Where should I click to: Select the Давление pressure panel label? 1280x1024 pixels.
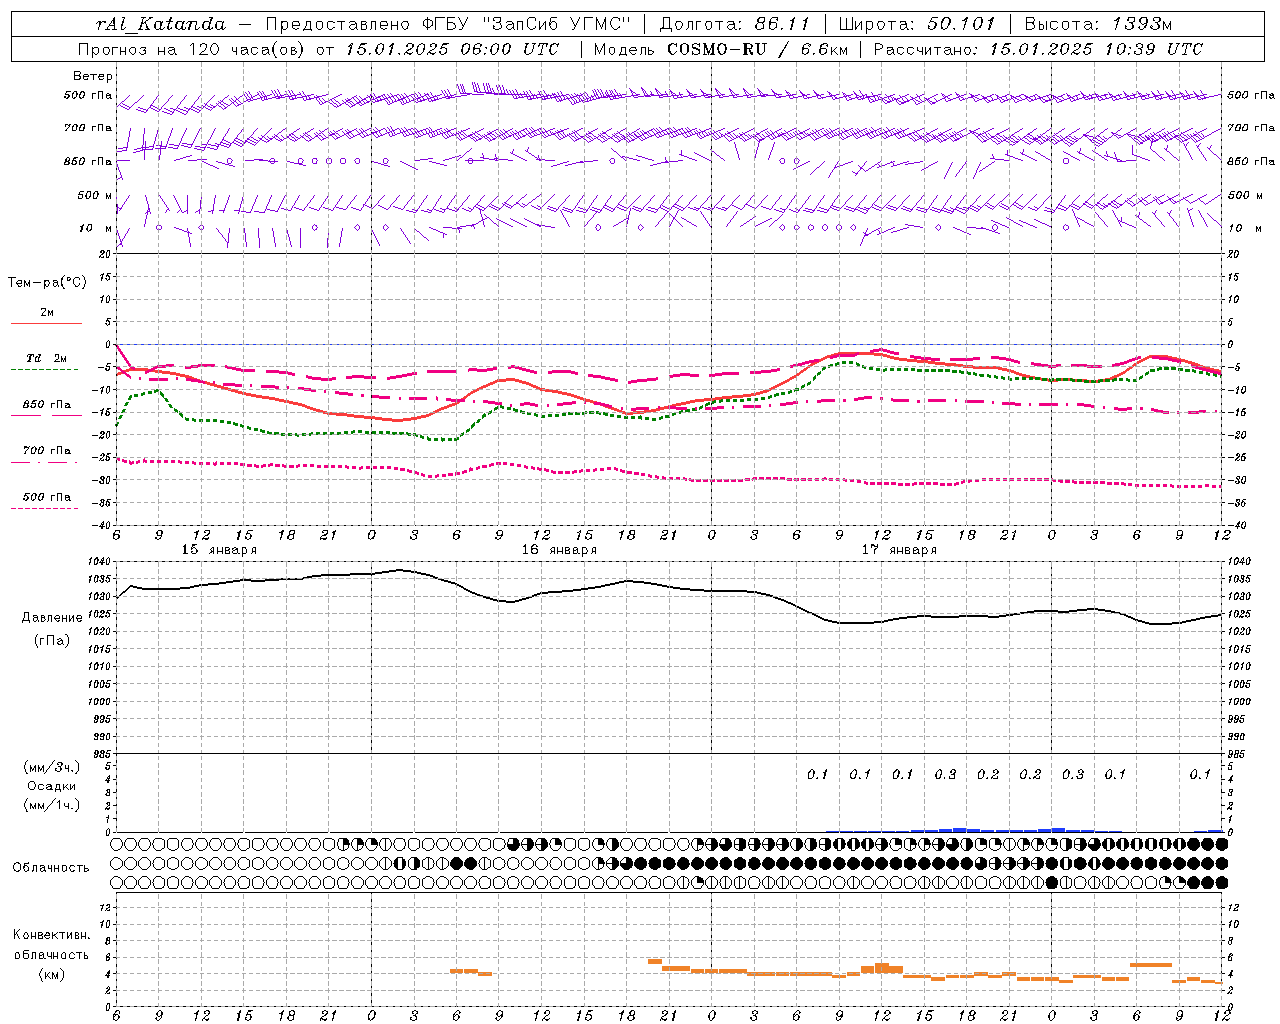pyautogui.click(x=52, y=617)
